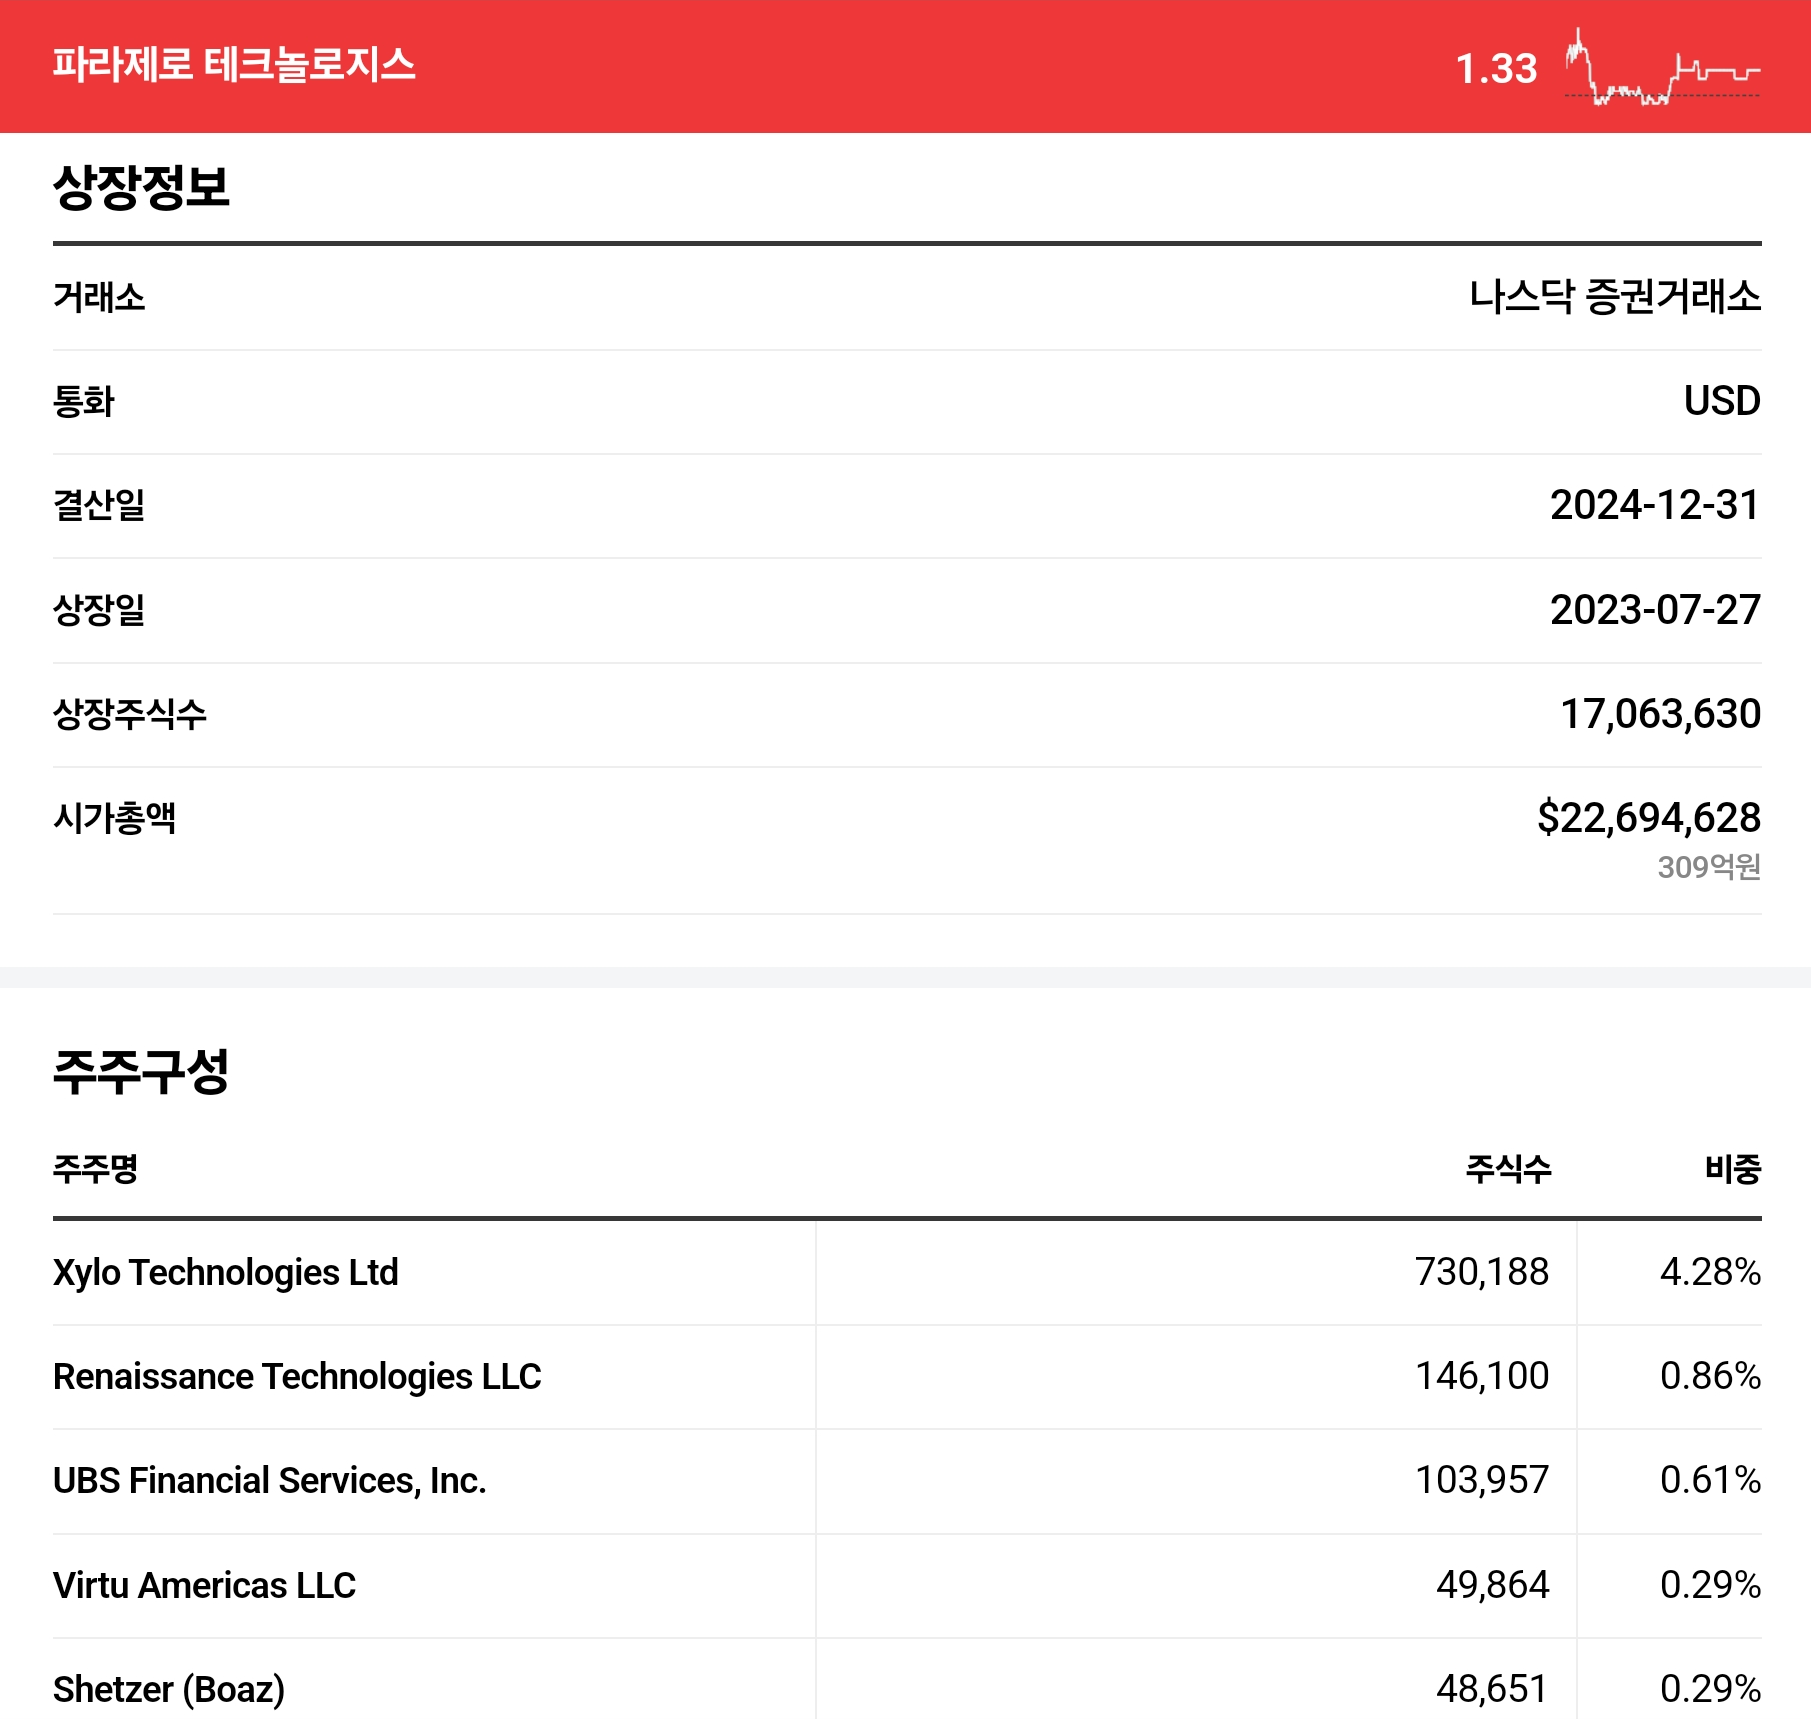The width and height of the screenshot is (1811, 1719).
Task: Select shareholder Xylo Technologies Ltd
Action: coord(226,1273)
